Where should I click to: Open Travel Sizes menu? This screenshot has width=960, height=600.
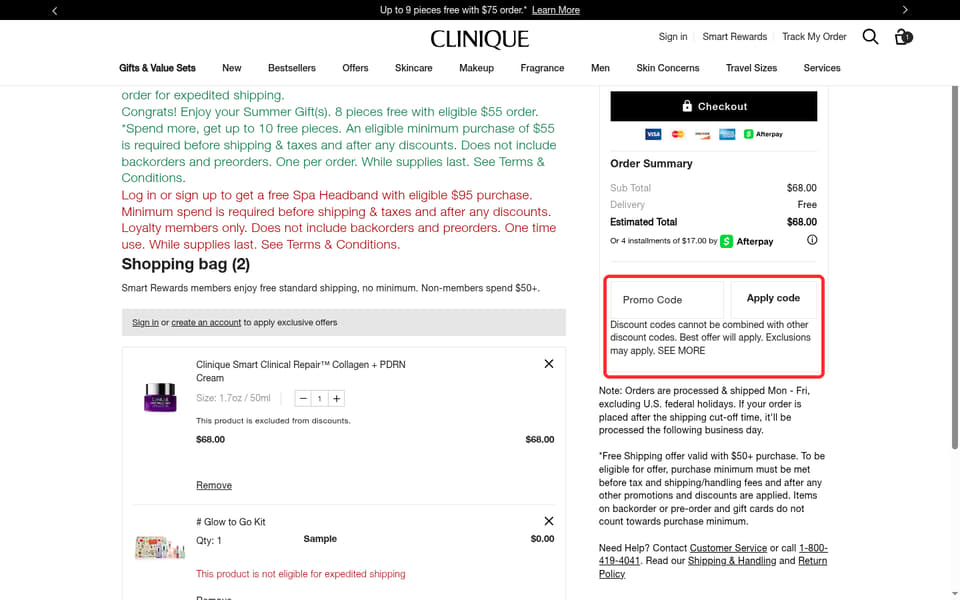click(x=751, y=68)
